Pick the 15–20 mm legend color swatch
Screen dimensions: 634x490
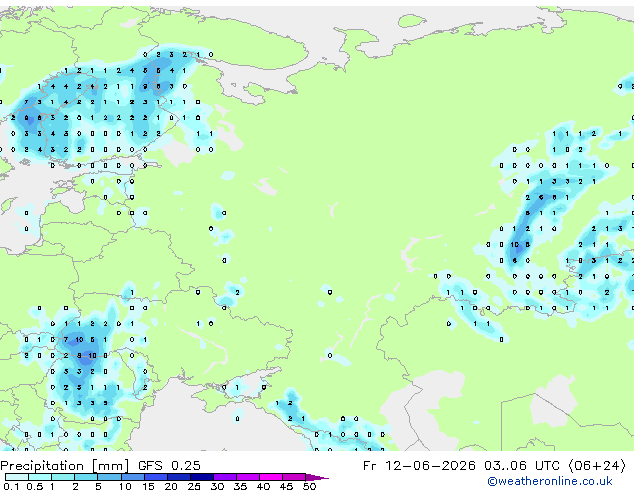click(155, 477)
